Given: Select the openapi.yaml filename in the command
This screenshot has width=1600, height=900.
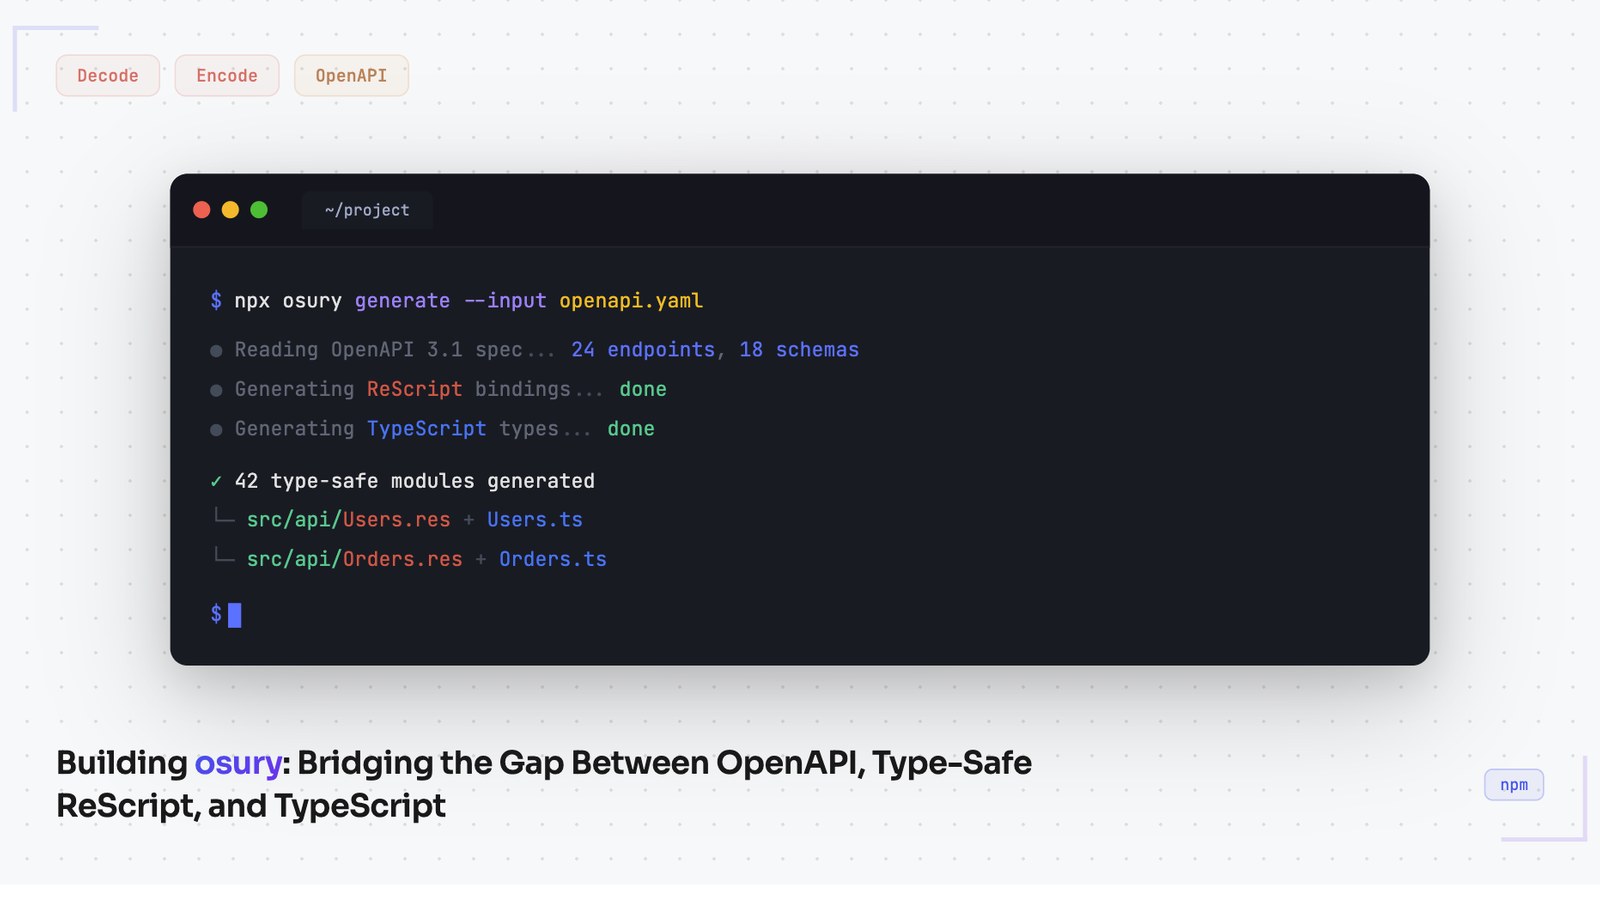Looking at the screenshot, I should click(631, 300).
